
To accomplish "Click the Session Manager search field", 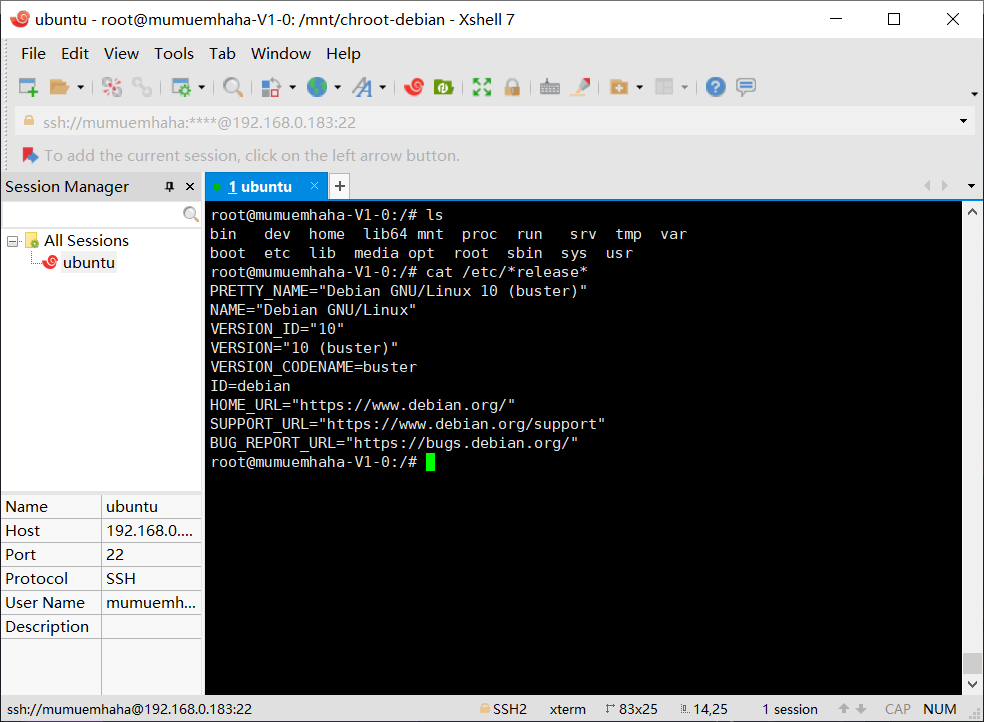I will 92,214.
